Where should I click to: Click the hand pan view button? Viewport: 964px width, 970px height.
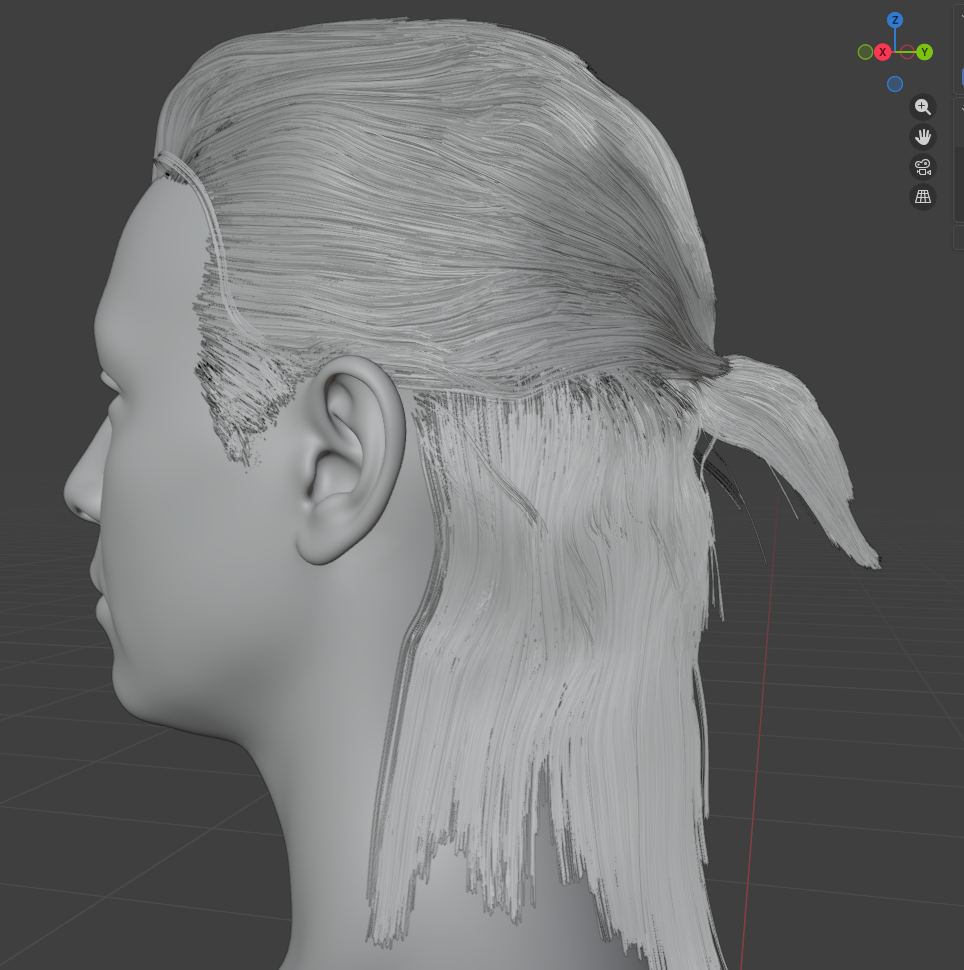(x=922, y=137)
